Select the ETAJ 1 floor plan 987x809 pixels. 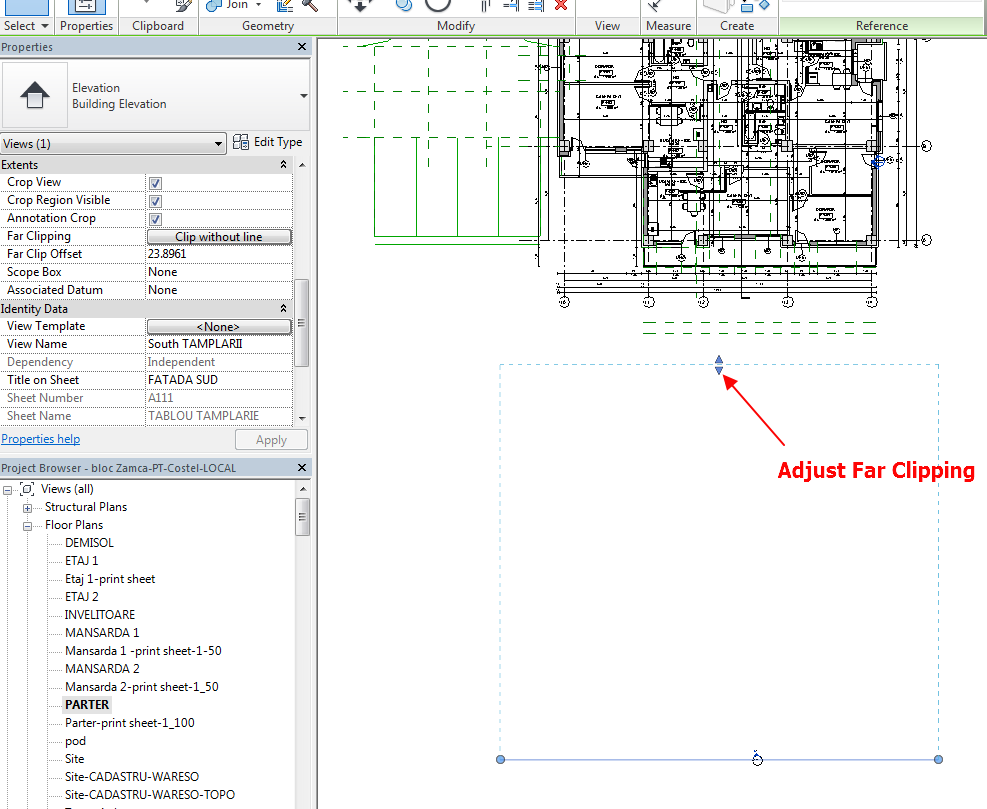coord(82,561)
